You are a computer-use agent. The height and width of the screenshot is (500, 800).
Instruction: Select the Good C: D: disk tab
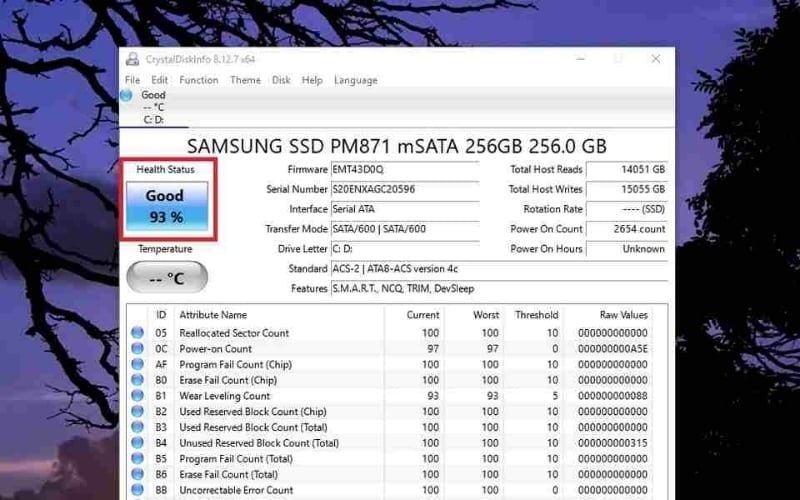point(154,107)
